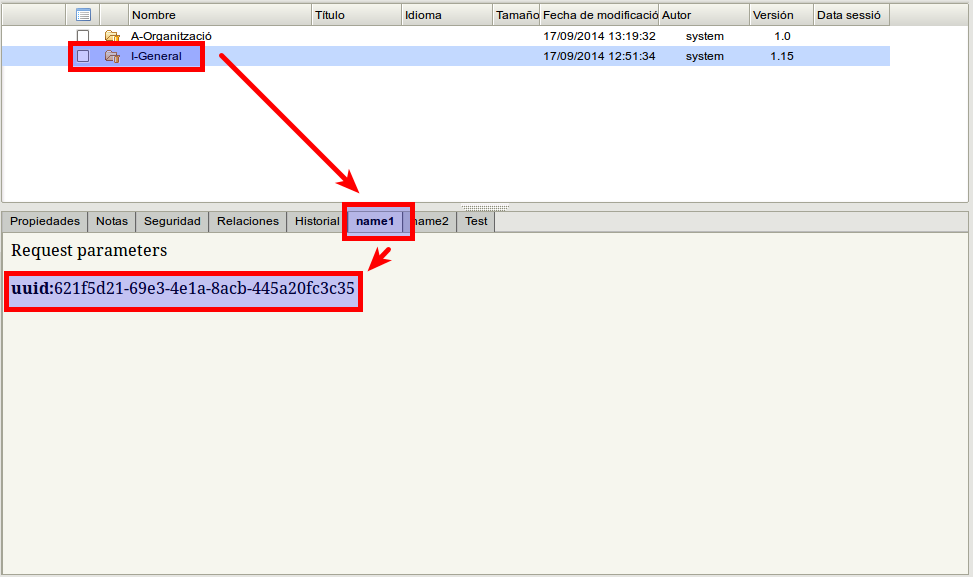Switch to the Notas tab
Viewport: 973px width, 577px height.
pos(112,221)
